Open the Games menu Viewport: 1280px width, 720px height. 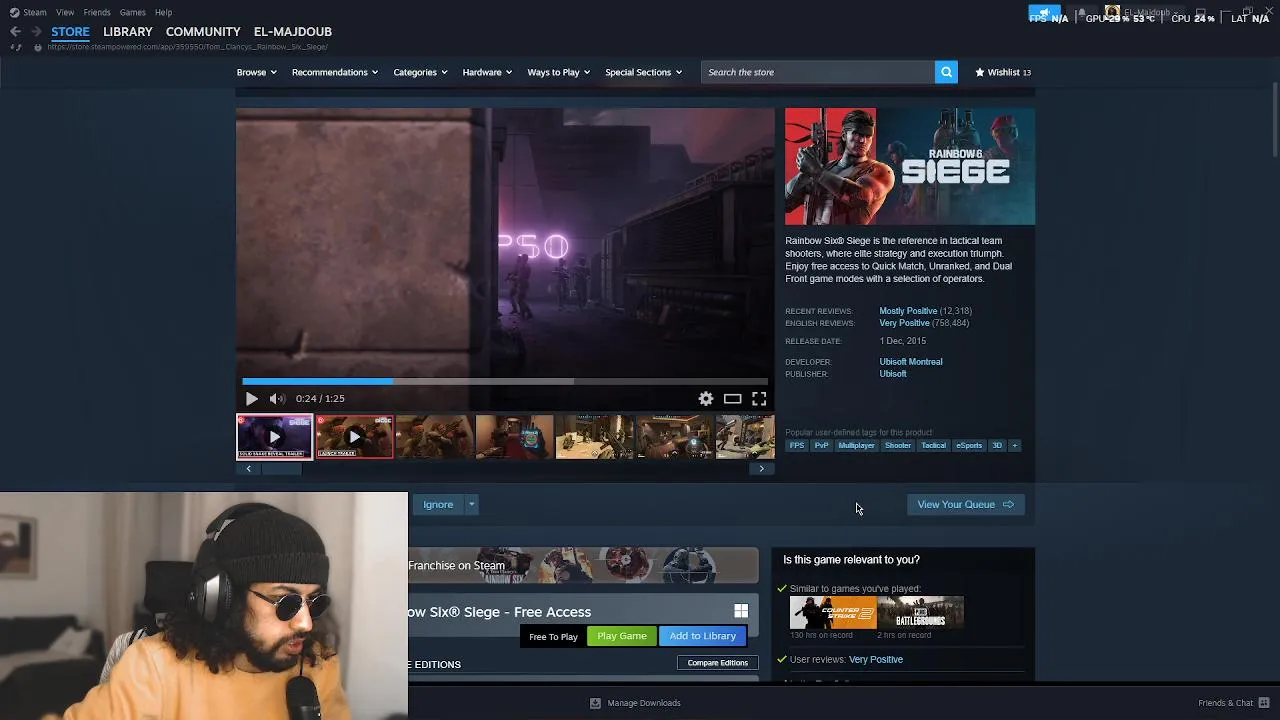click(x=132, y=12)
